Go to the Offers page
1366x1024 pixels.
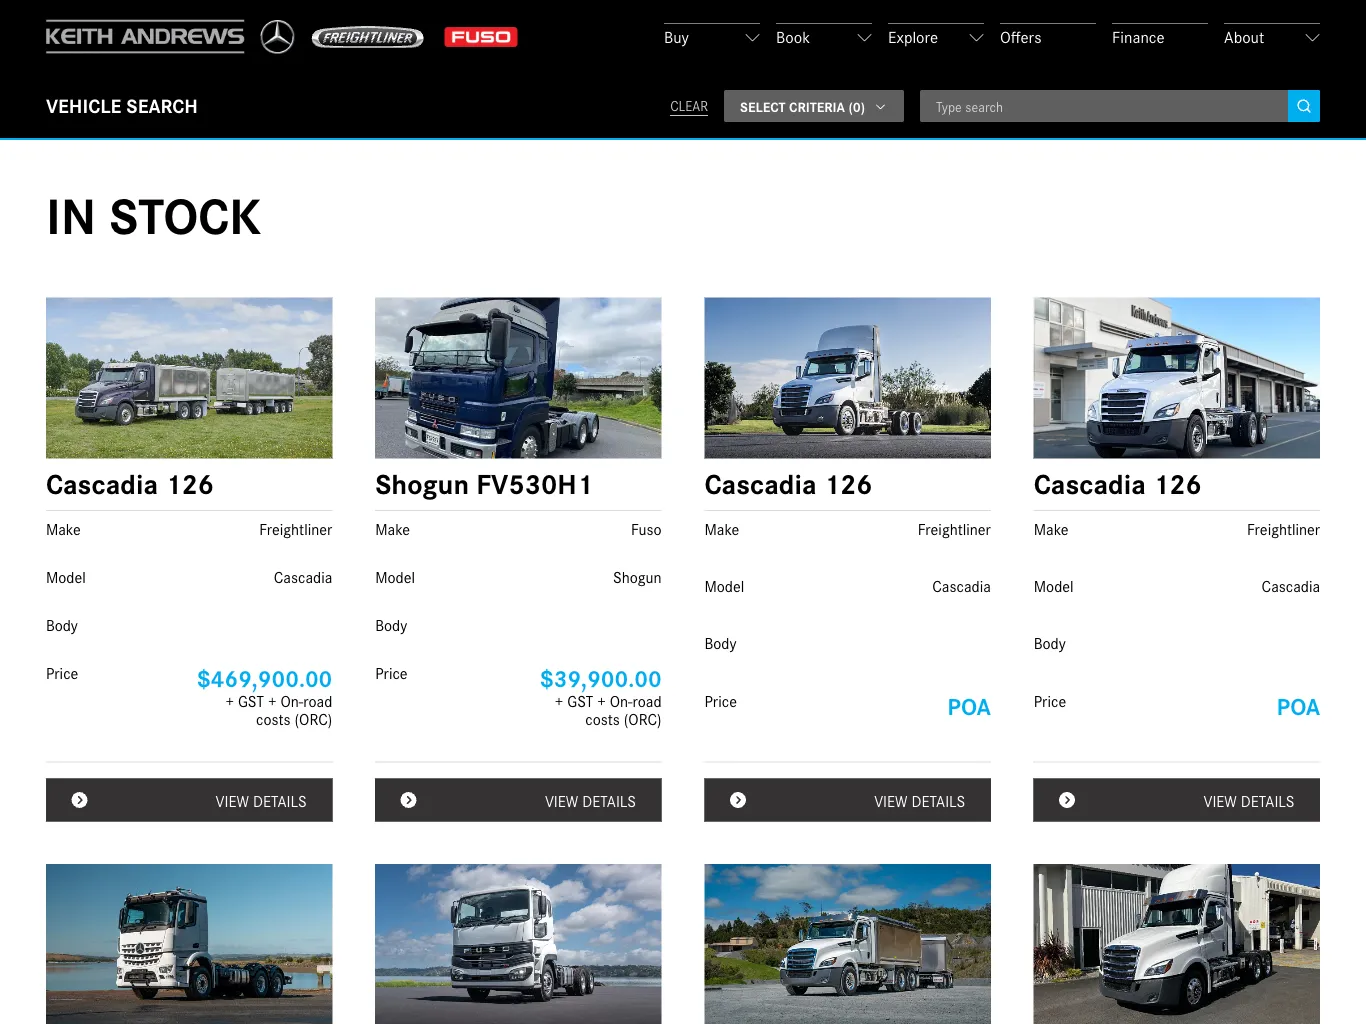(x=1020, y=38)
